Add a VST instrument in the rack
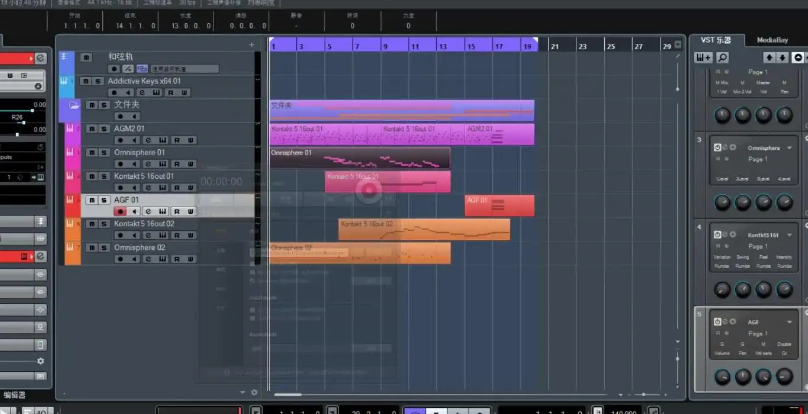 click(703, 57)
